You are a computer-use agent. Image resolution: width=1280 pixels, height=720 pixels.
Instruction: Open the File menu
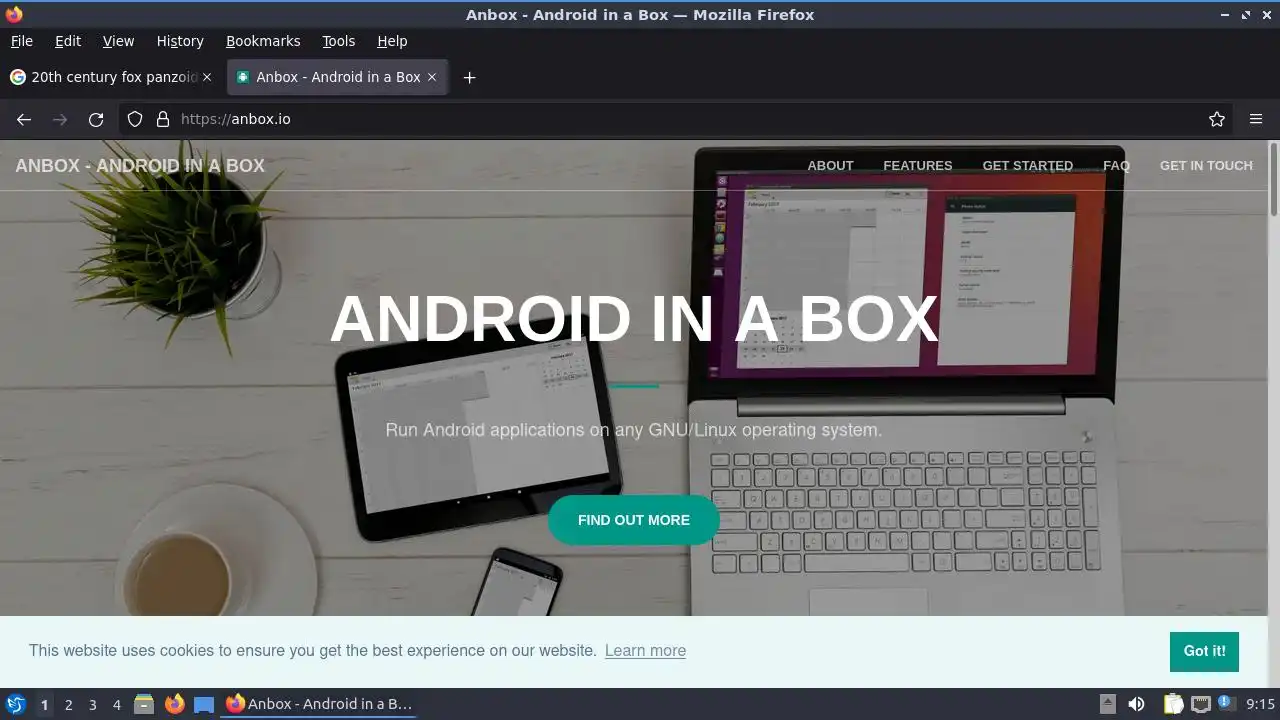tap(21, 41)
